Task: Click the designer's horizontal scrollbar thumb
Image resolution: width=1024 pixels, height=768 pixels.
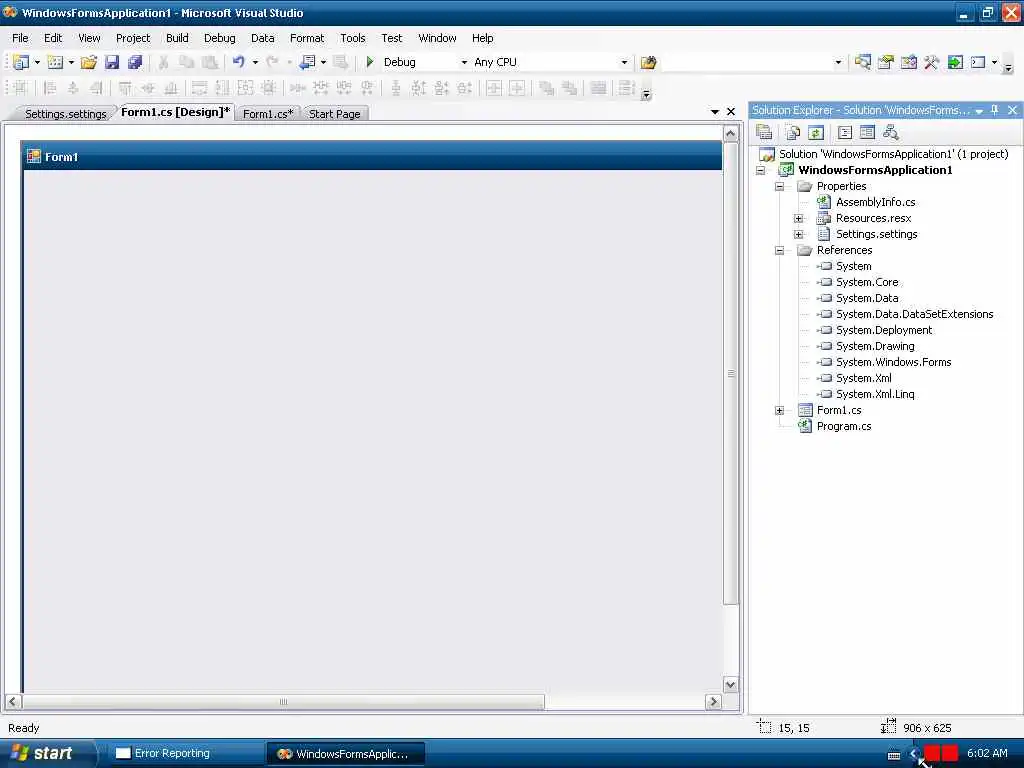Action: click(283, 702)
